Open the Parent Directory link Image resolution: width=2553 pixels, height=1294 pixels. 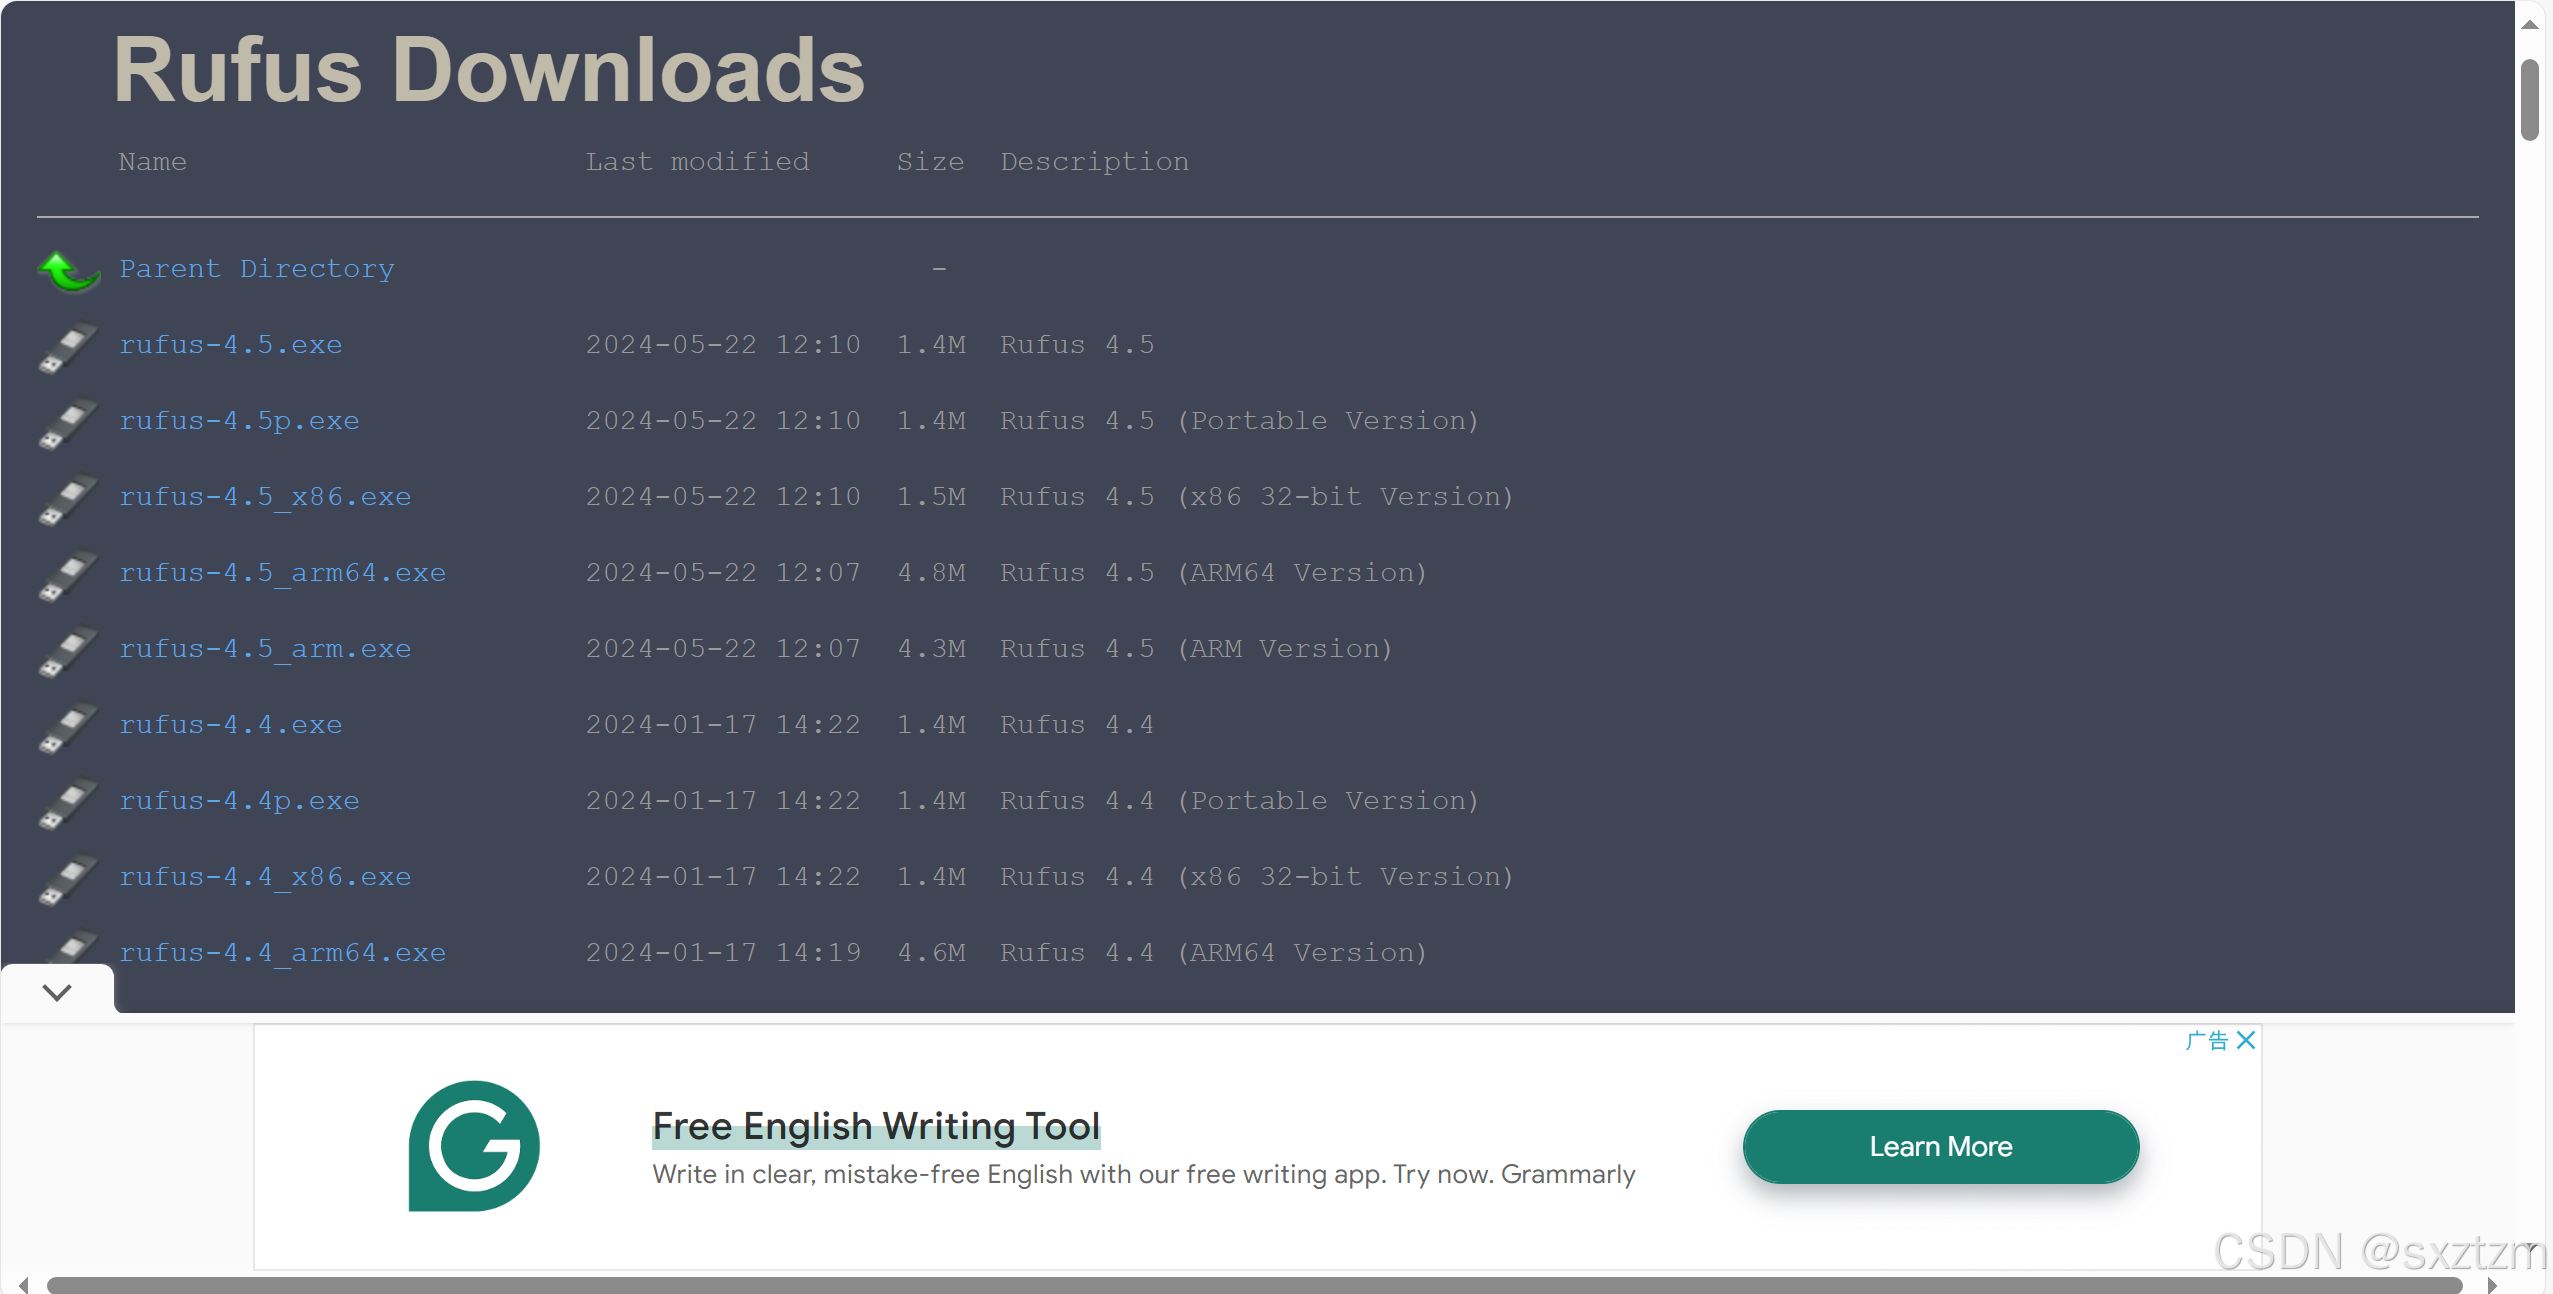[257, 269]
